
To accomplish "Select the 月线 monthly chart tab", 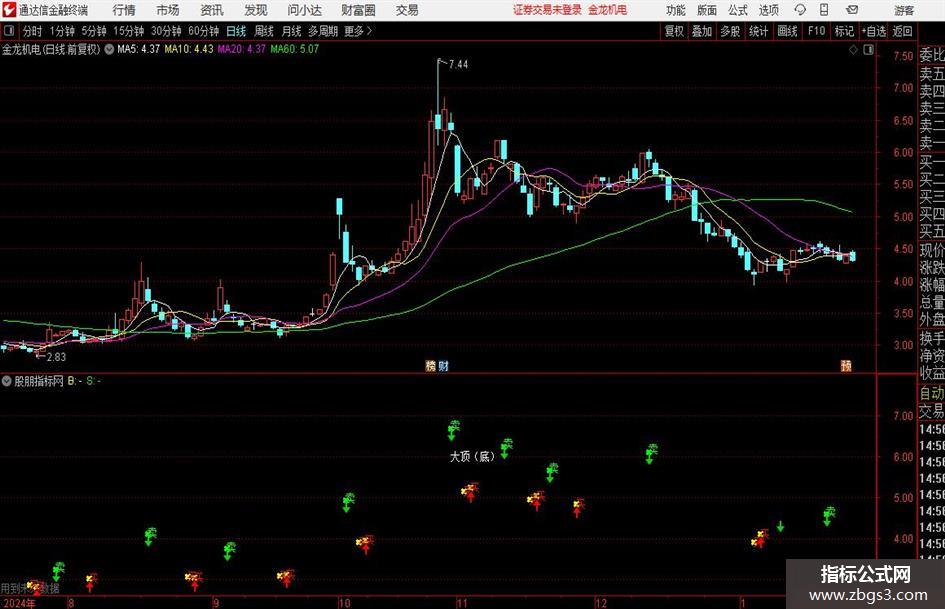I will pyautogui.click(x=291, y=31).
